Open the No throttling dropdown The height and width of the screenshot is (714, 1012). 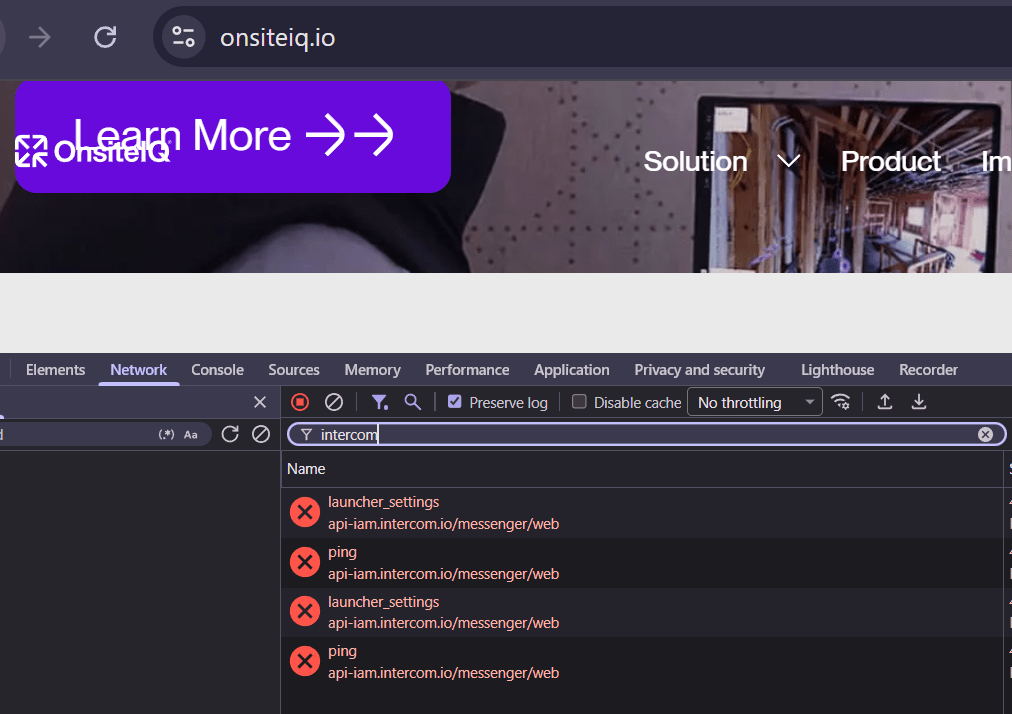tap(754, 402)
